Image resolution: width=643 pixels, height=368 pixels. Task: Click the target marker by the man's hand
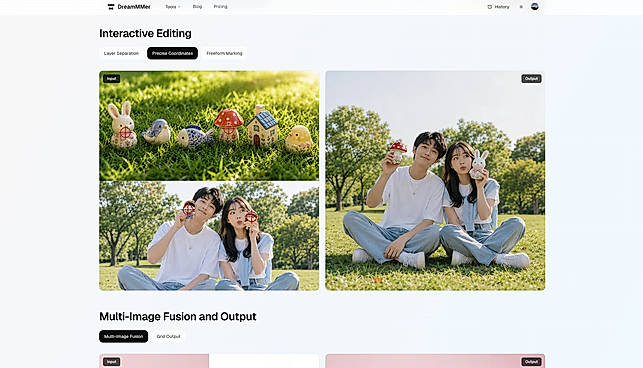click(x=189, y=209)
